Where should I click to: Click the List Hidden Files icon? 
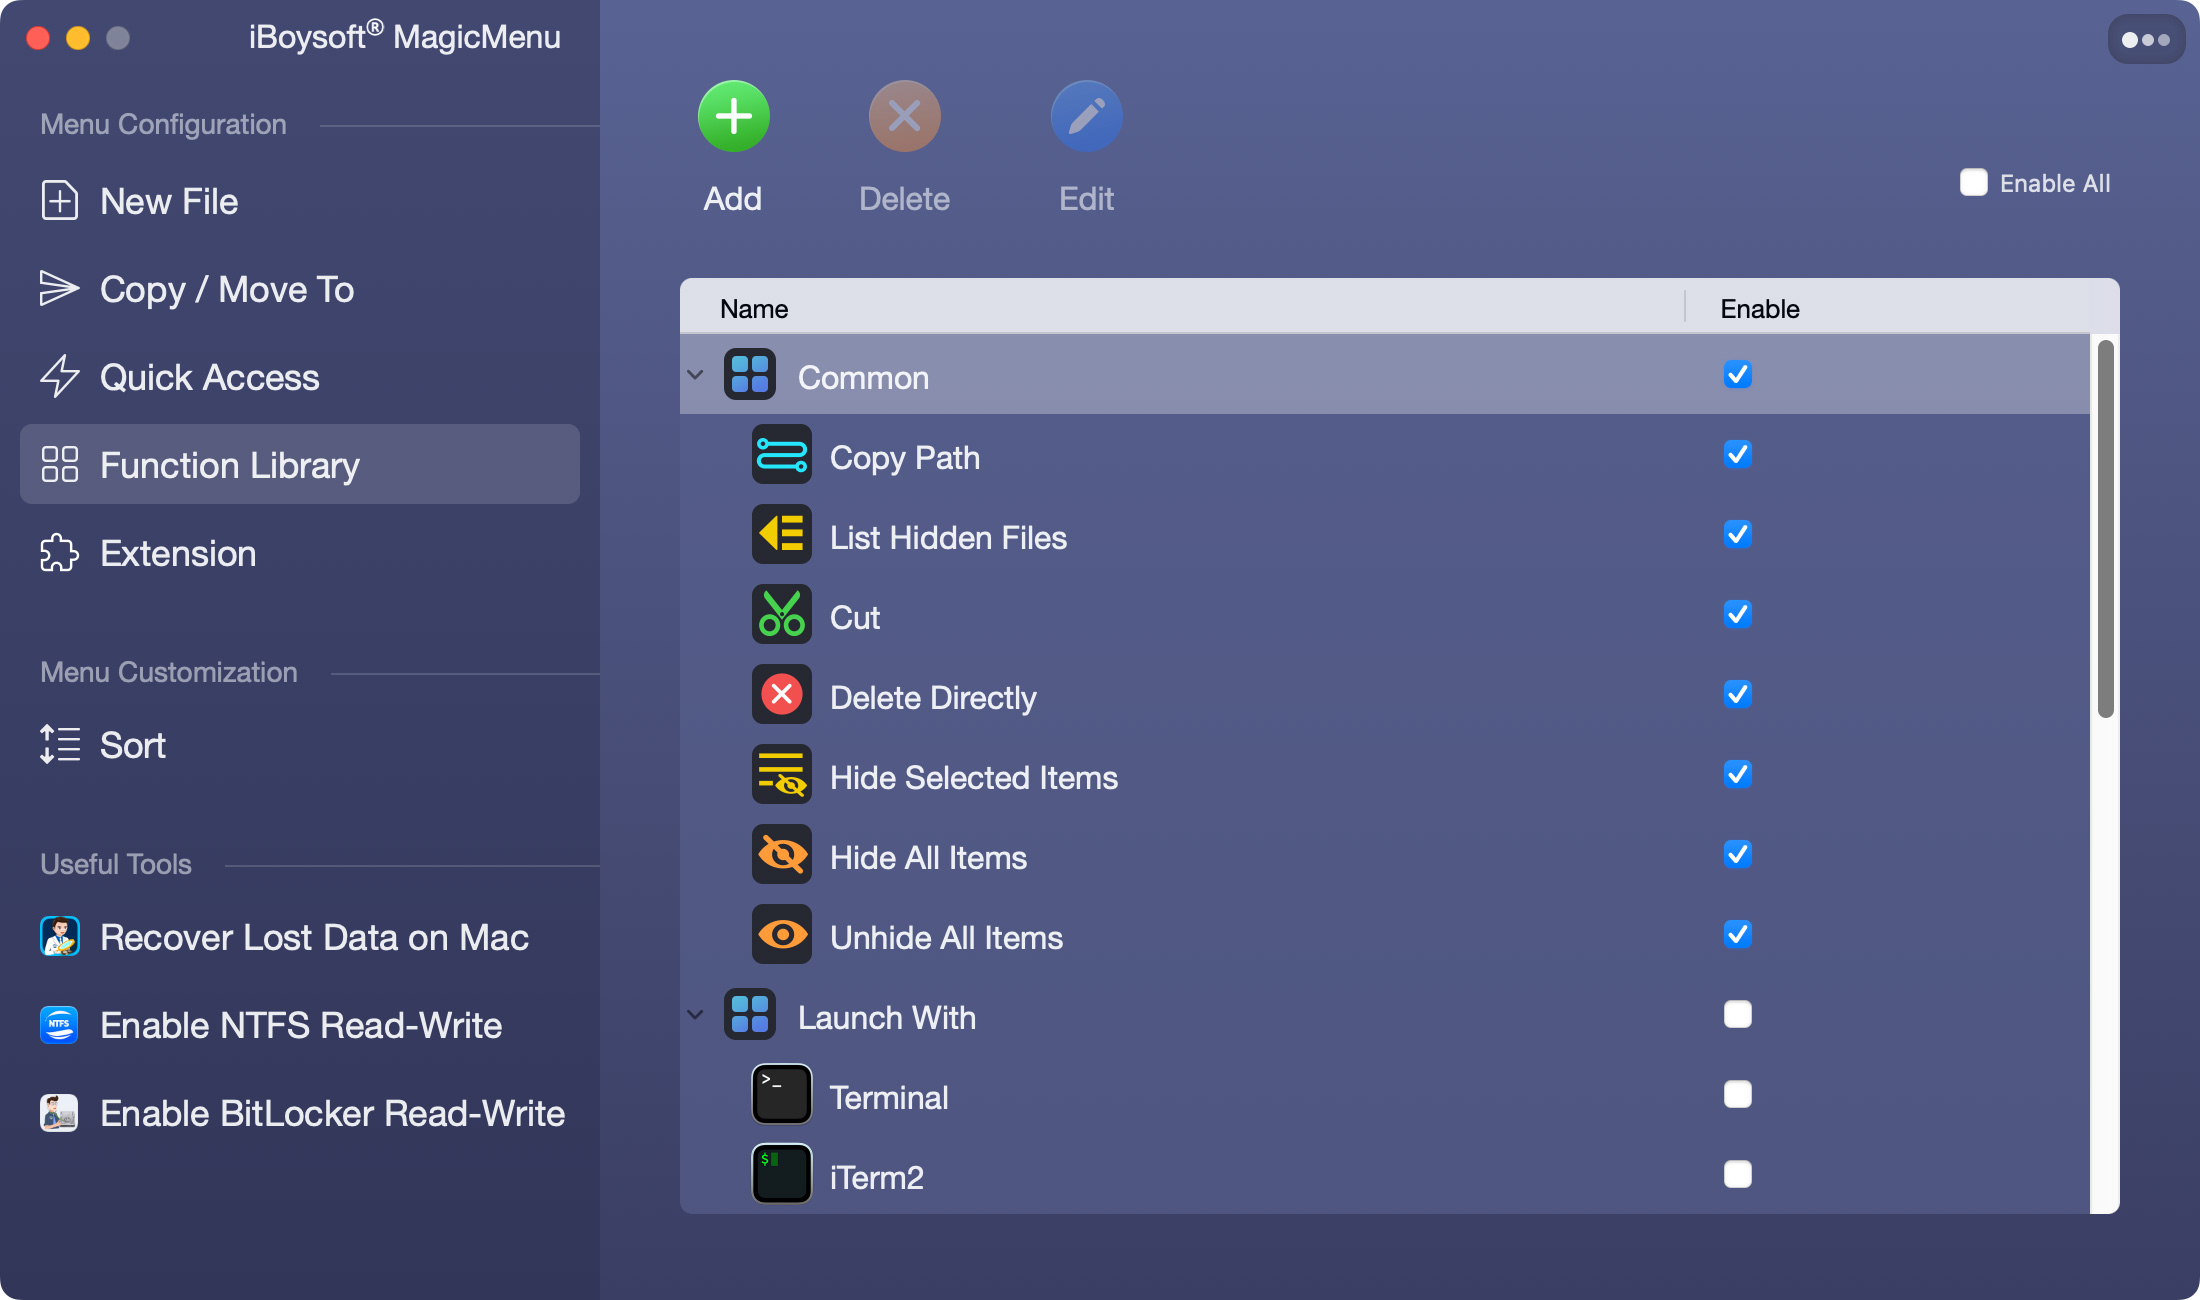[781, 535]
